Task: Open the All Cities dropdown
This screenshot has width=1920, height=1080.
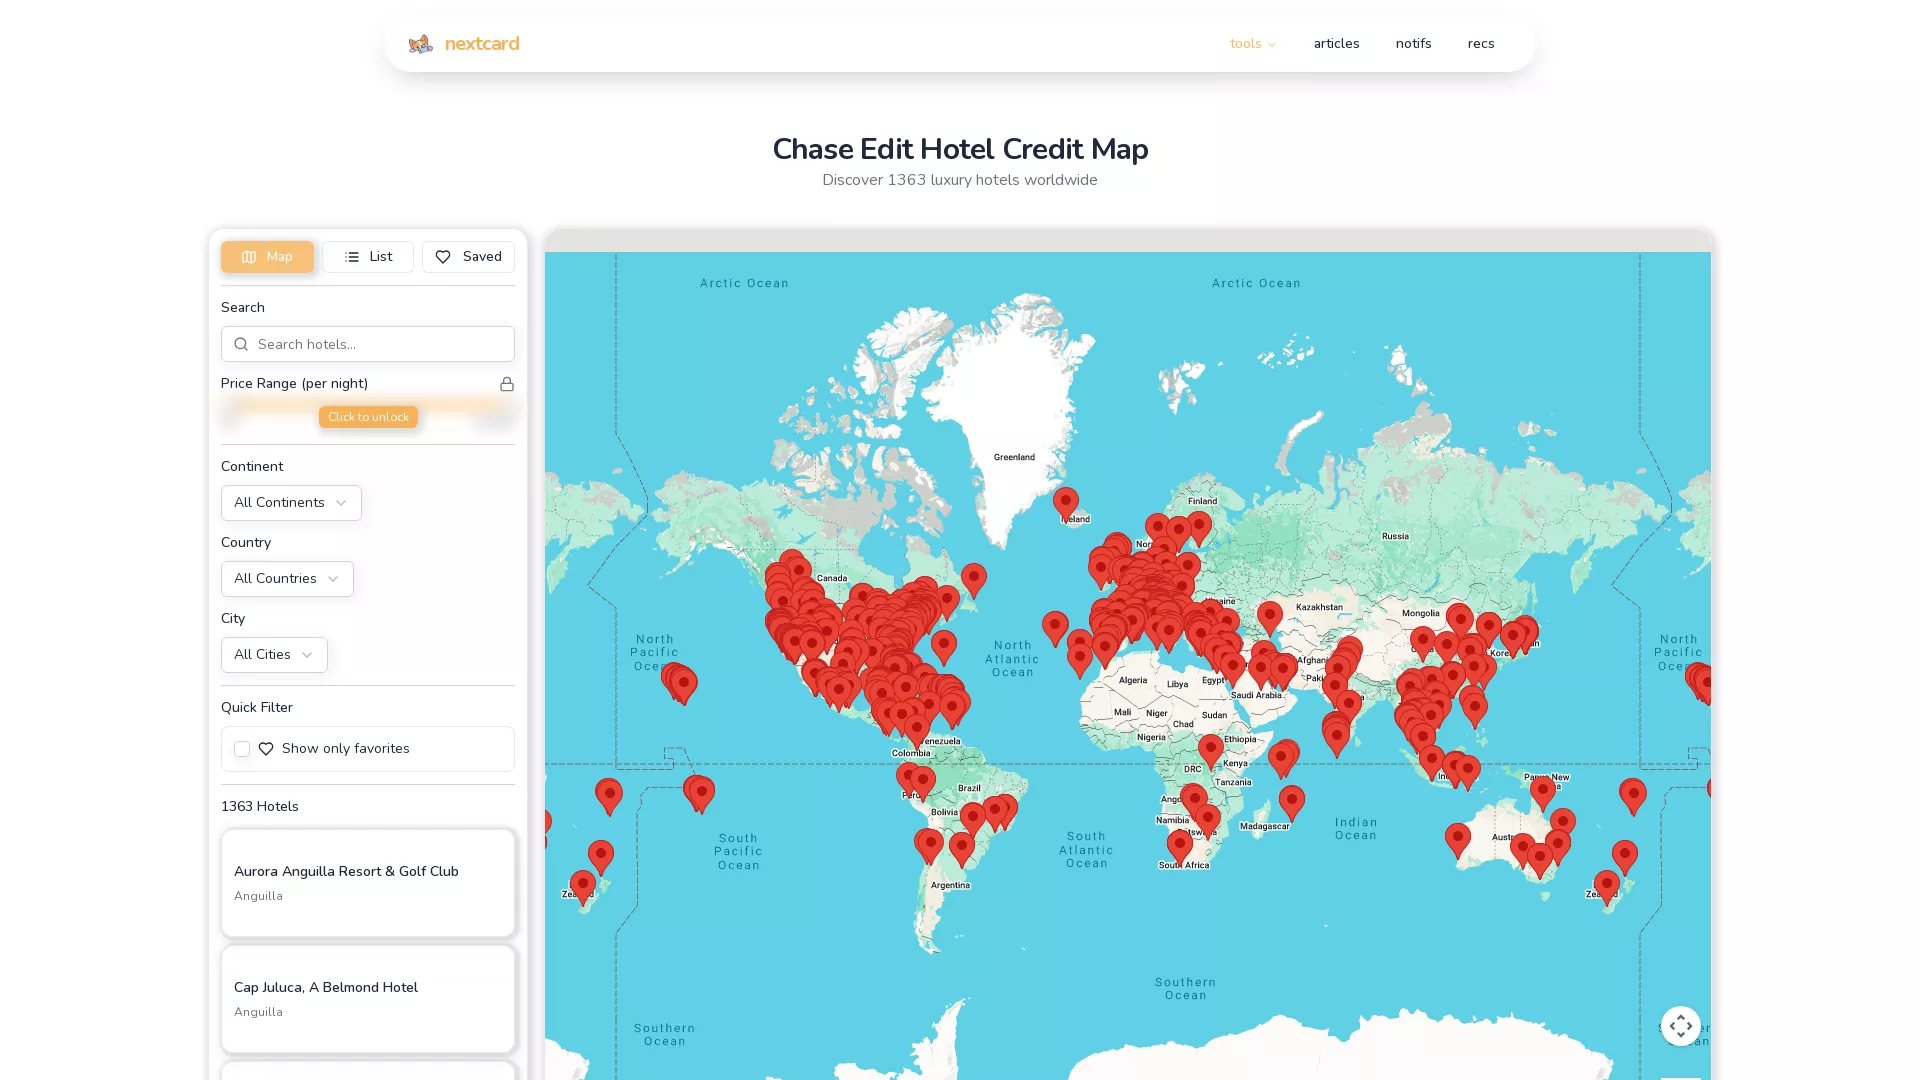Action: coord(273,654)
